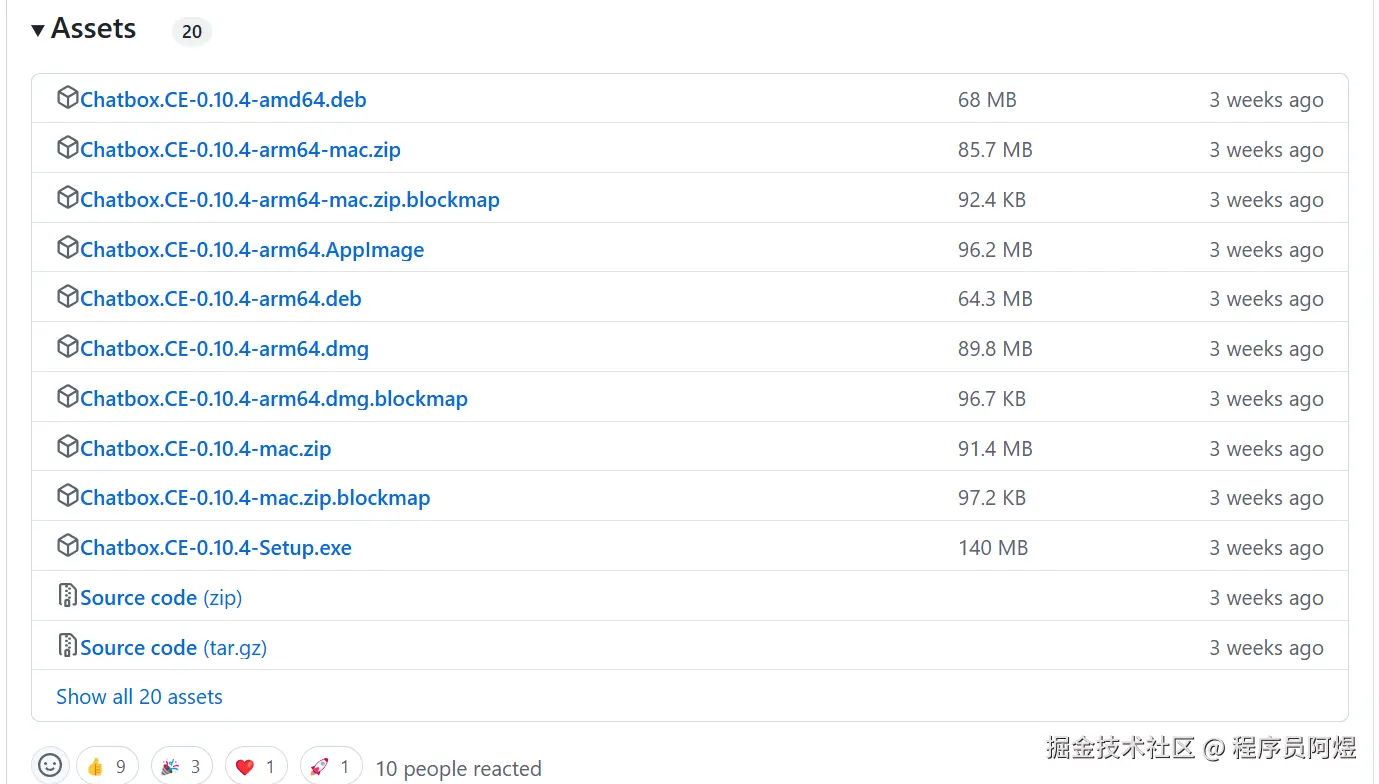Click the Assets count badge showing 20

pos(192,31)
